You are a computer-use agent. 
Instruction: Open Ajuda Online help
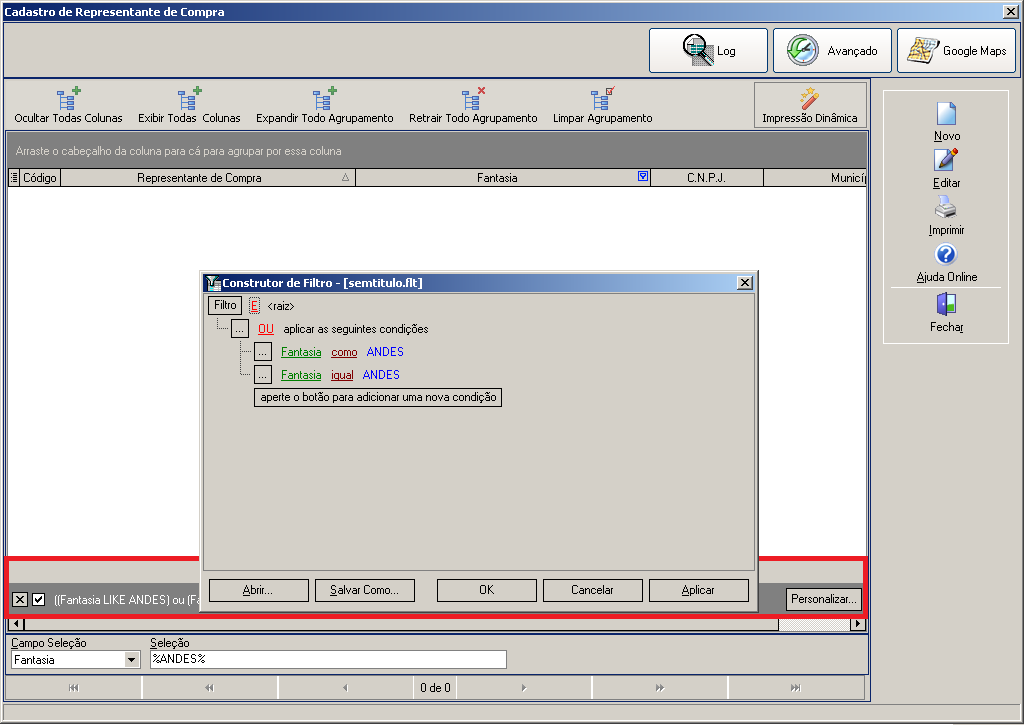coord(946,263)
